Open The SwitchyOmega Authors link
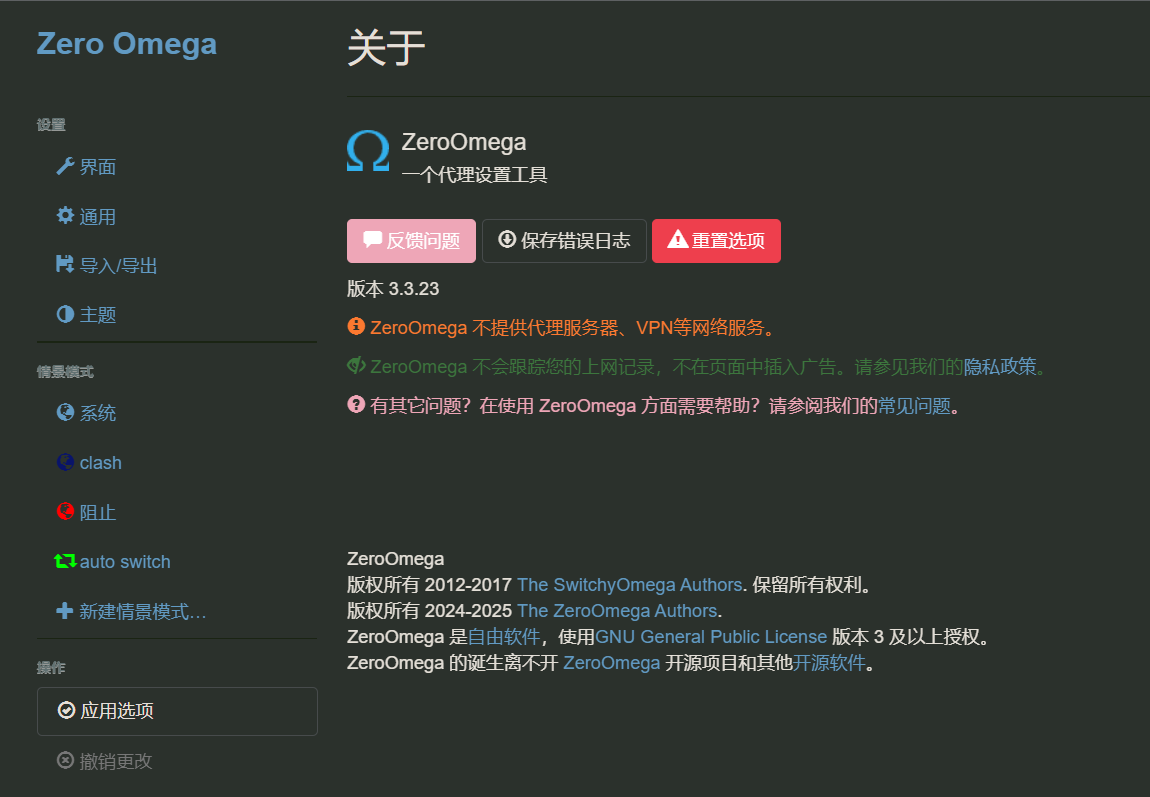Image resolution: width=1150 pixels, height=797 pixels. pos(629,585)
